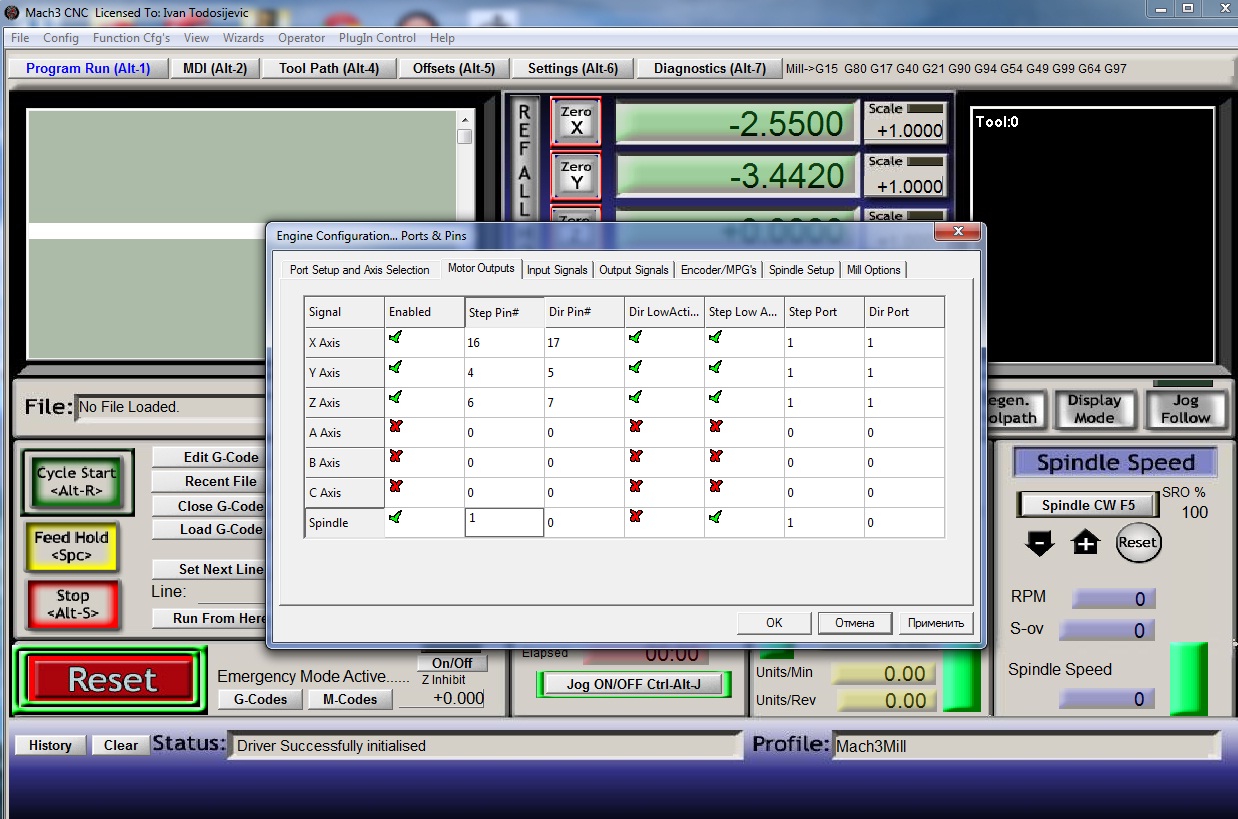The image size is (1238, 819).
Task: Switch to MDI (Alt-2) screen
Action: tap(215, 68)
